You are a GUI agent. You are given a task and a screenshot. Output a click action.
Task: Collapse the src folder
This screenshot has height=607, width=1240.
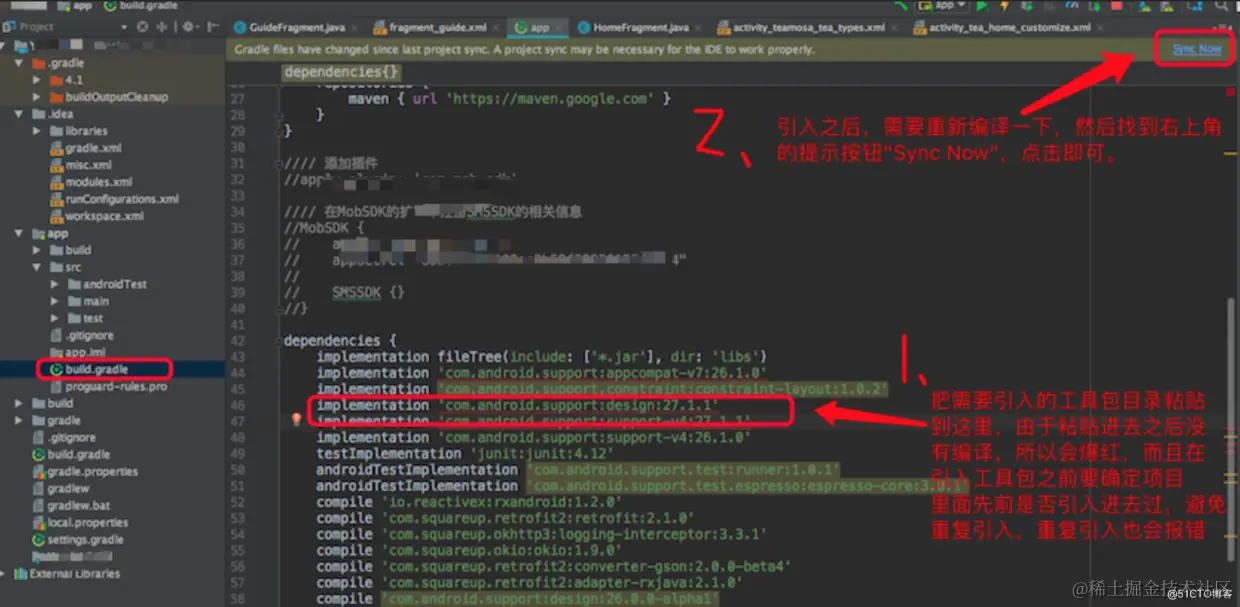click(x=37, y=267)
